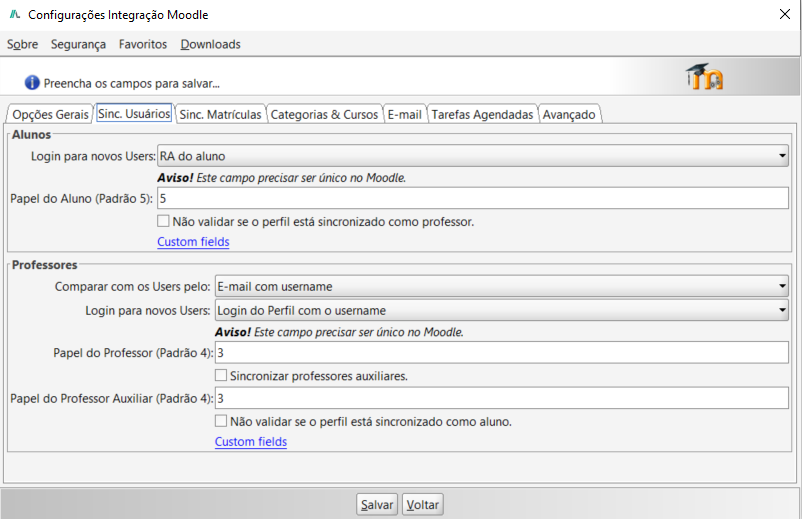Screen dimensions: 802x519
Task: Open the Downloads menu
Action: click(x=210, y=44)
